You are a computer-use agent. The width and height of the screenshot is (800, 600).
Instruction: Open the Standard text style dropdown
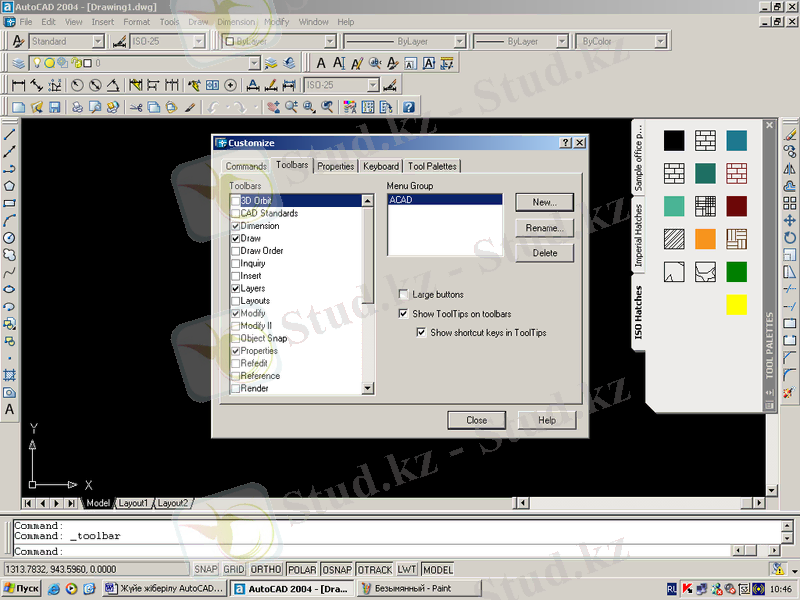click(98, 42)
